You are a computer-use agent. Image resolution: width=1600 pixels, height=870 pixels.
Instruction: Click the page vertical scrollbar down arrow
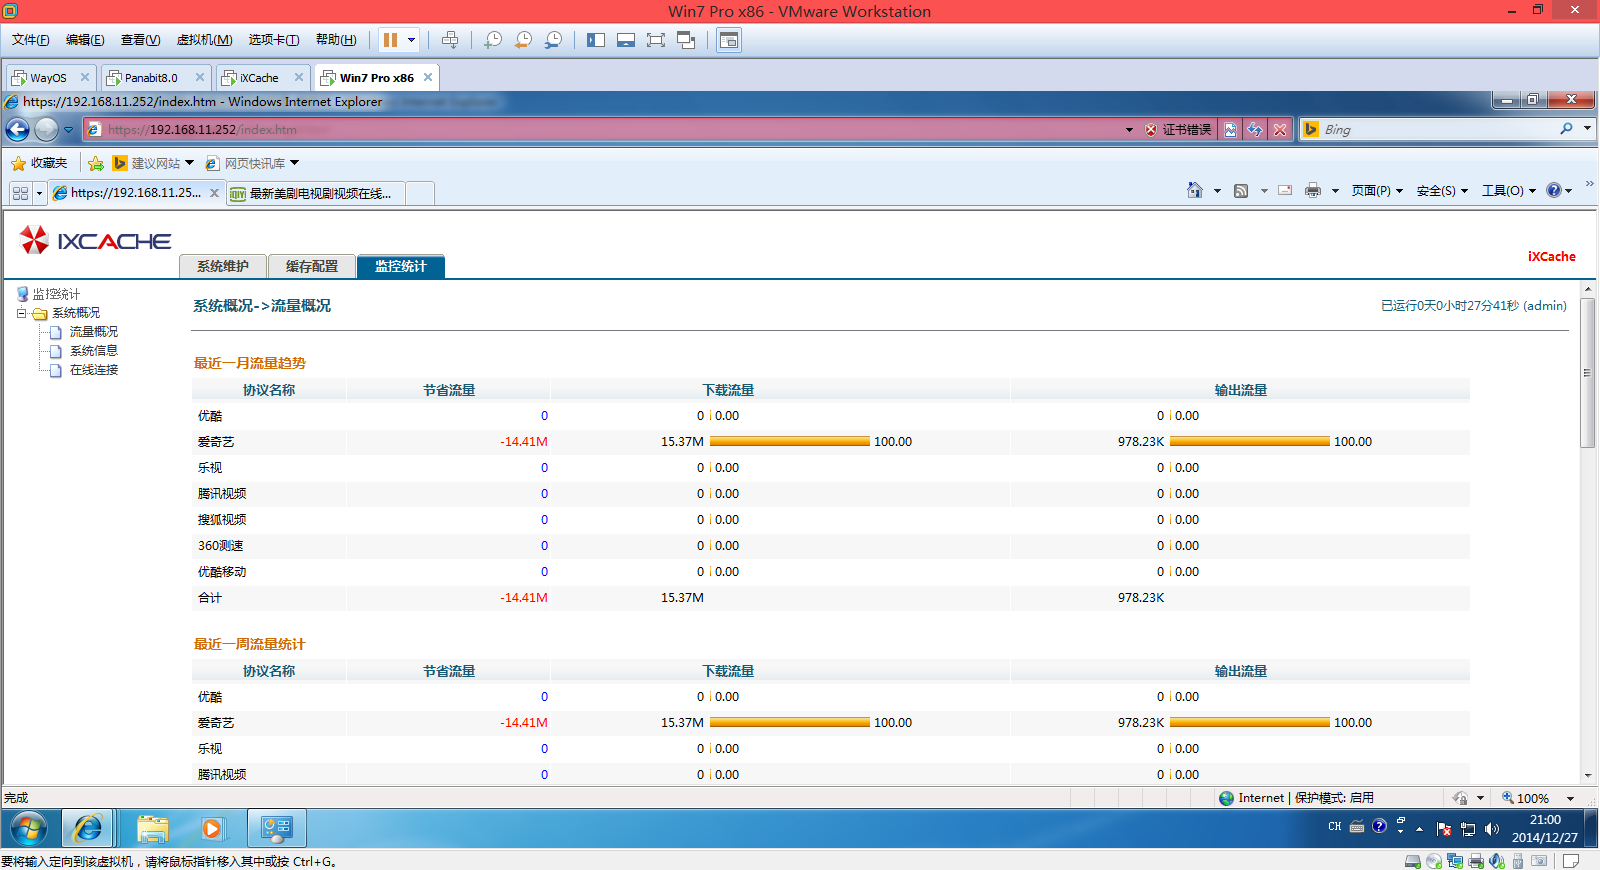pos(1587,775)
